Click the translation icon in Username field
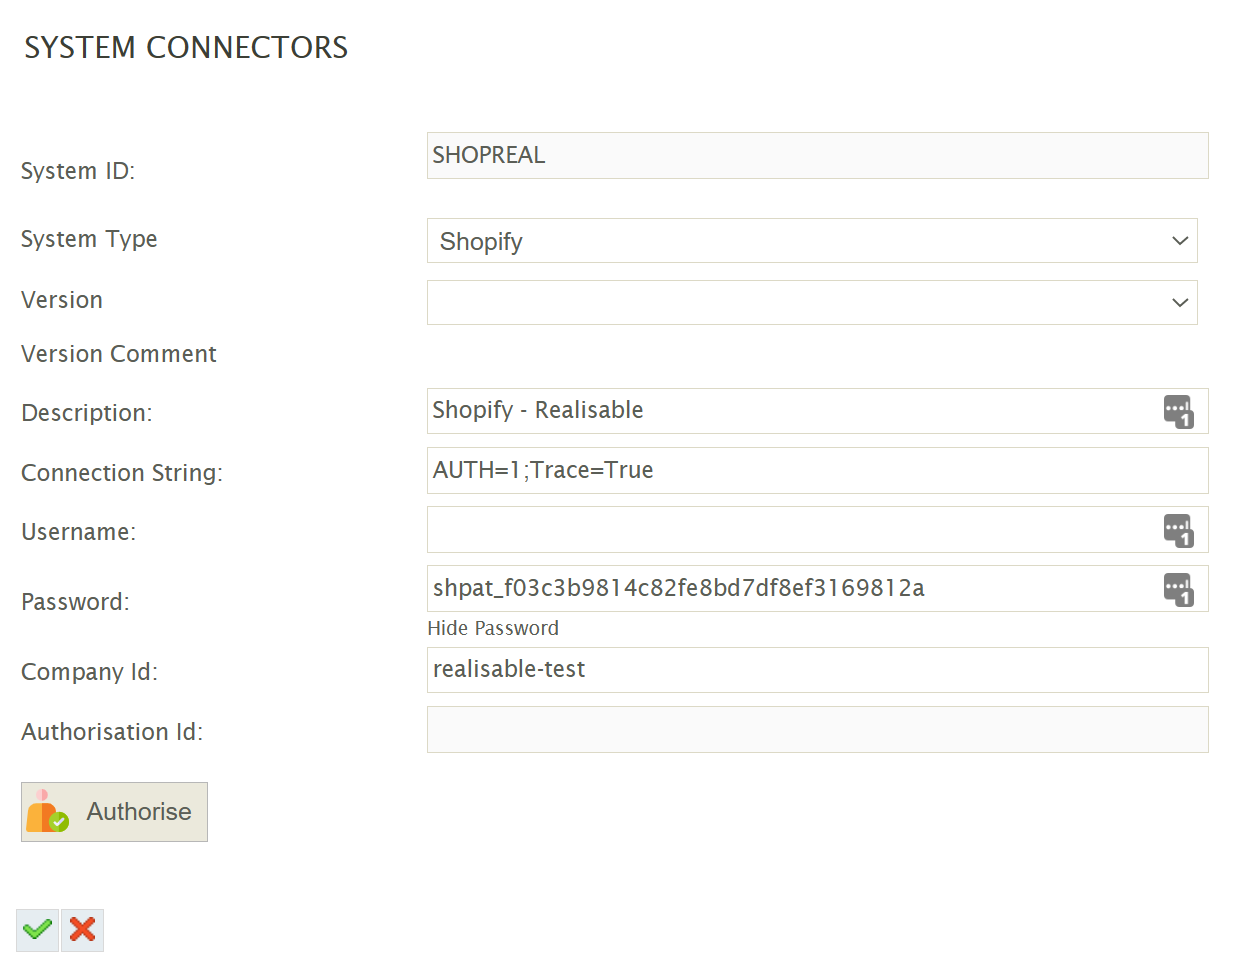Image resolution: width=1244 pixels, height=968 pixels. click(x=1178, y=530)
